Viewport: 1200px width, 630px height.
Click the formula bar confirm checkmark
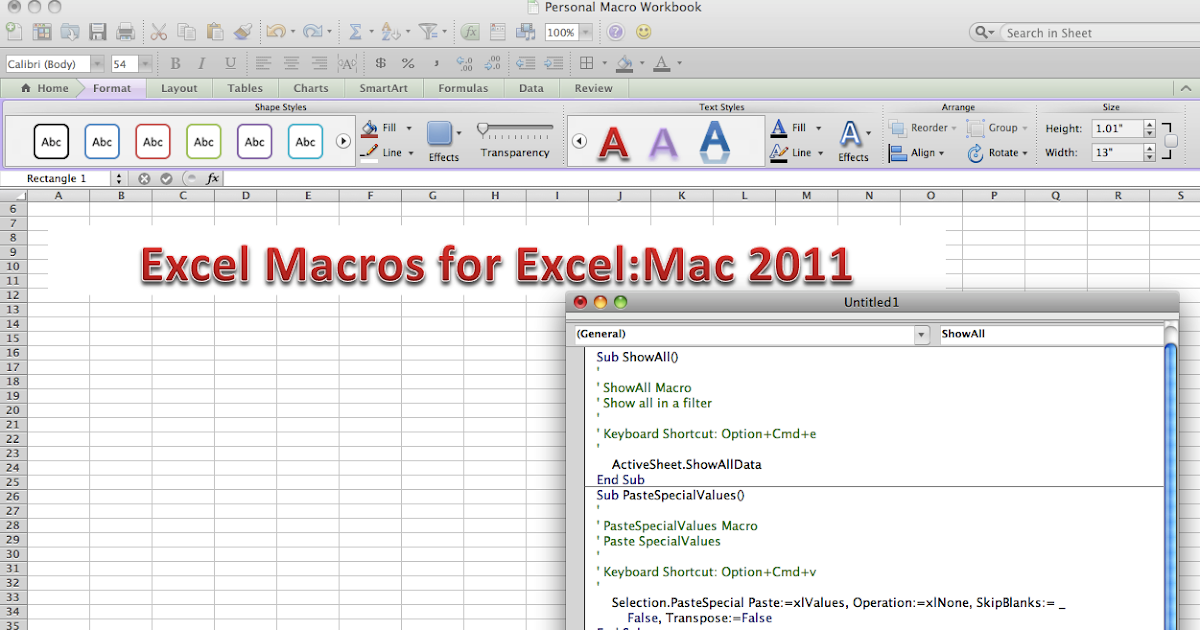[166, 178]
